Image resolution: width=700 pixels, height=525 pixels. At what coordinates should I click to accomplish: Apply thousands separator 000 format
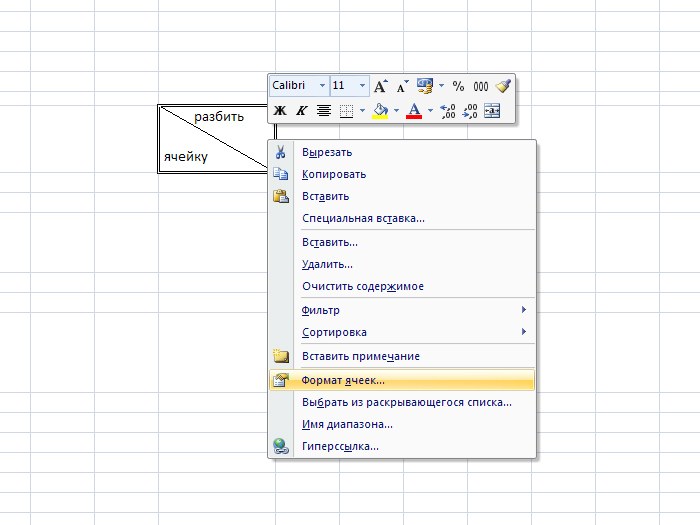pos(480,87)
